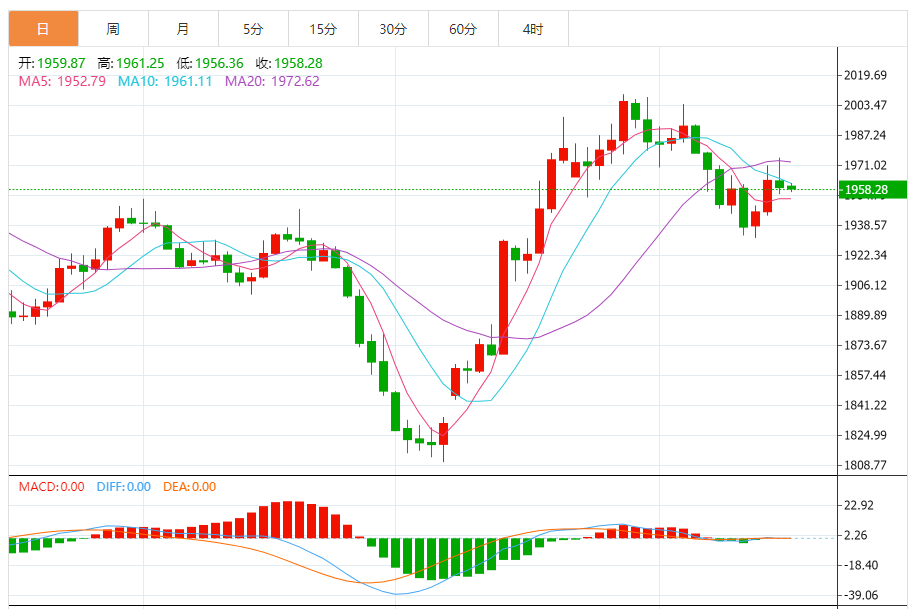The height and width of the screenshot is (609, 914).
Task: Click the 2.26 MACD axis label
Action: (856, 535)
